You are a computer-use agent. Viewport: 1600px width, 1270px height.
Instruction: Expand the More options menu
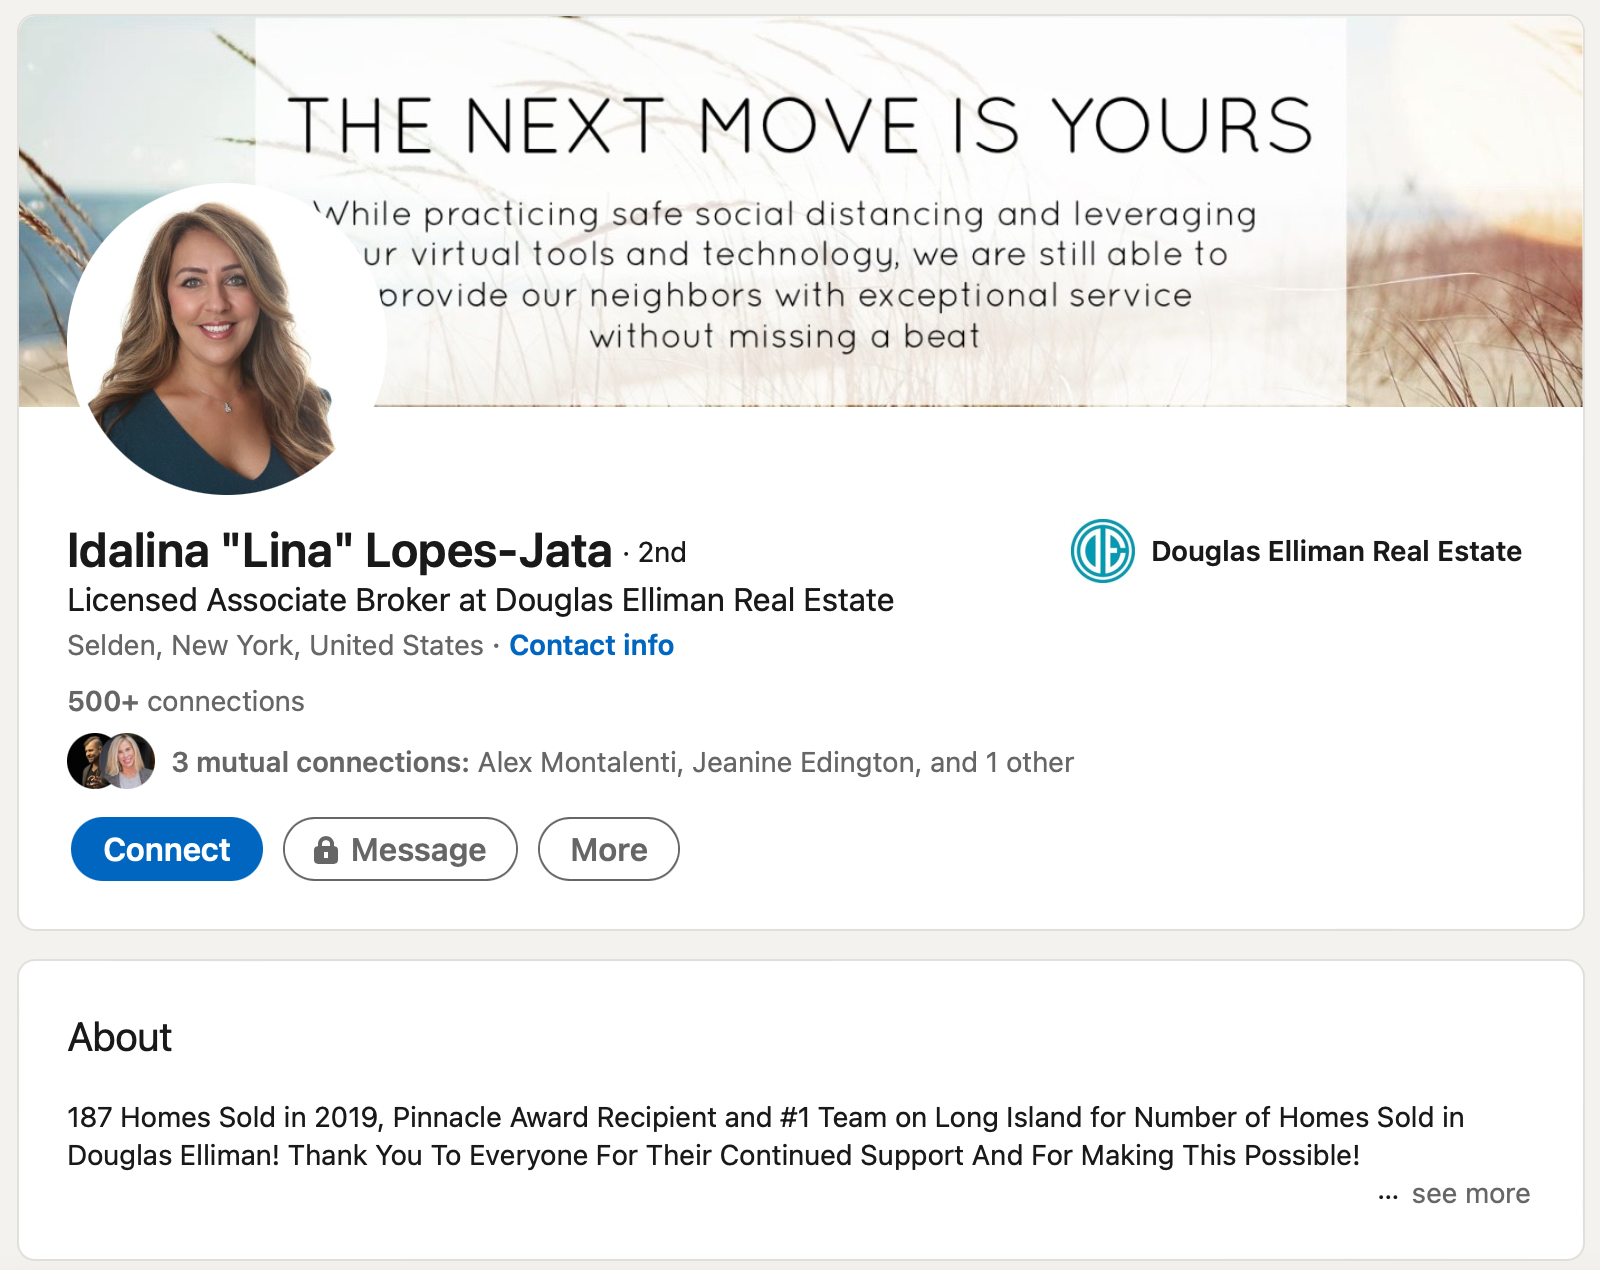pyautogui.click(x=608, y=849)
